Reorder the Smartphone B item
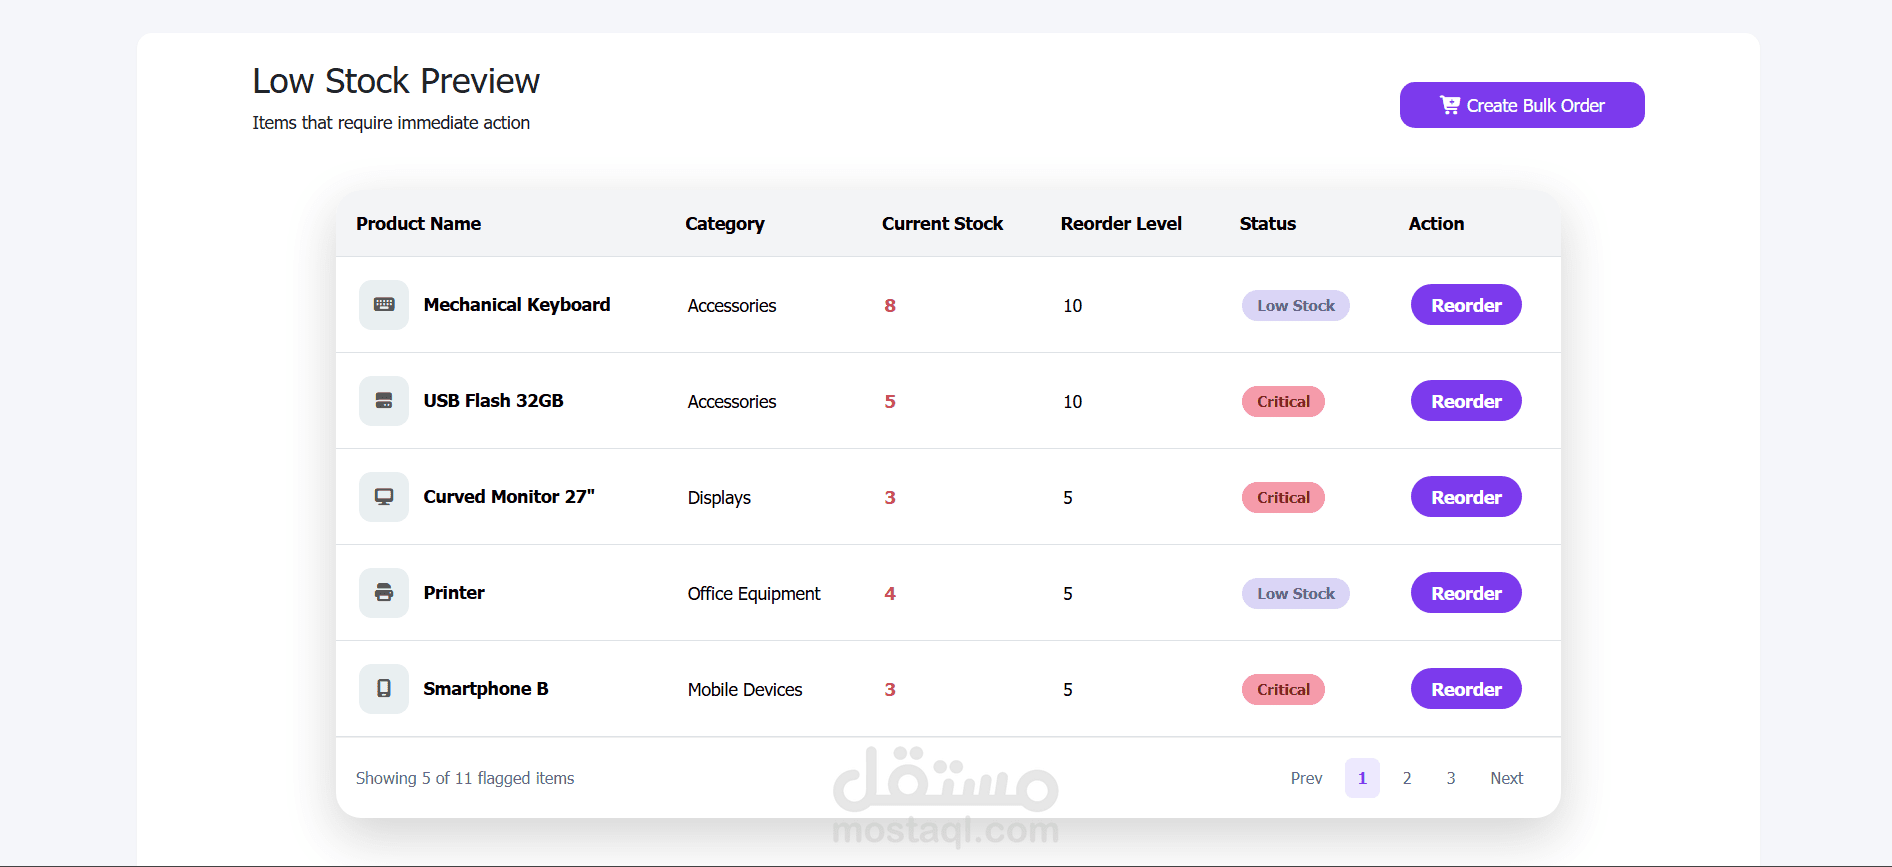1892x867 pixels. point(1466,689)
